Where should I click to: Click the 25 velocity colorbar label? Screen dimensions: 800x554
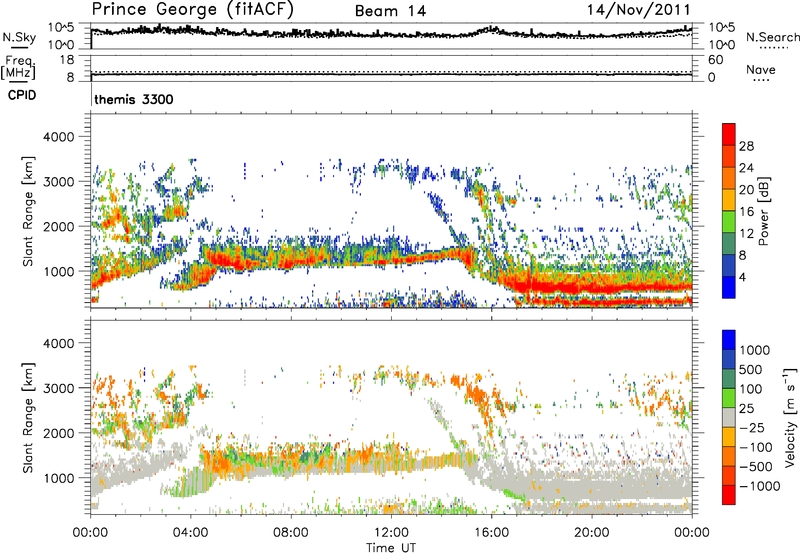[746, 409]
